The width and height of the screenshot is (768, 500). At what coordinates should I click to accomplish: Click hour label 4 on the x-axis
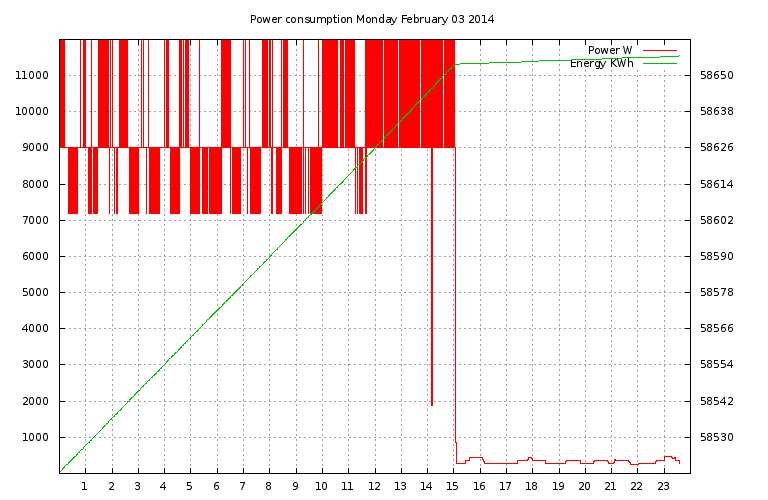[163, 486]
